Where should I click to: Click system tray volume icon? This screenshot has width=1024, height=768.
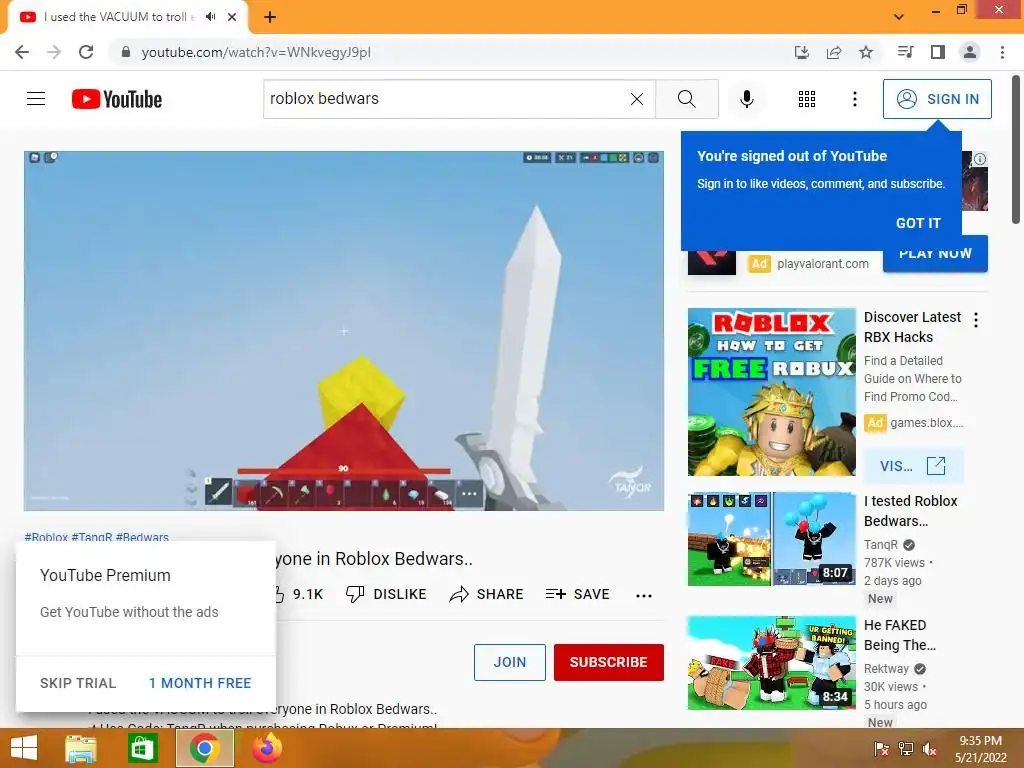[x=929, y=749]
